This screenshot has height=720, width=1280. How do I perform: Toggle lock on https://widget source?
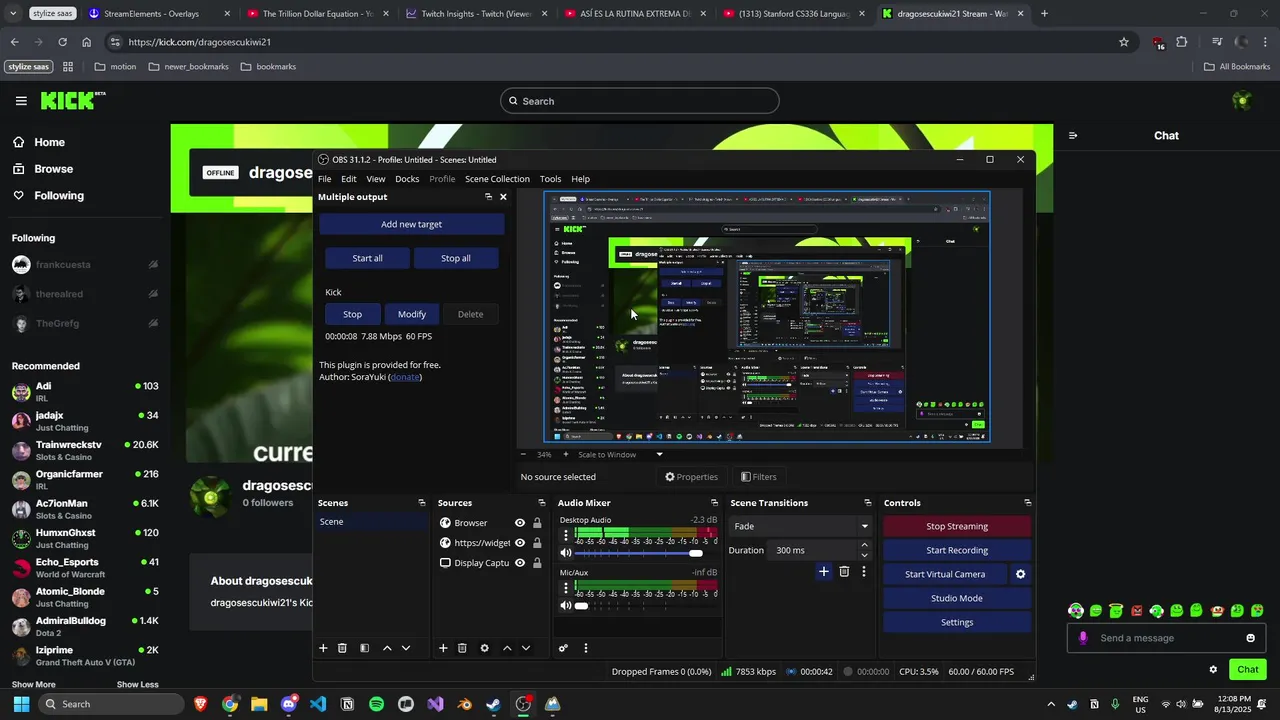[x=537, y=543]
